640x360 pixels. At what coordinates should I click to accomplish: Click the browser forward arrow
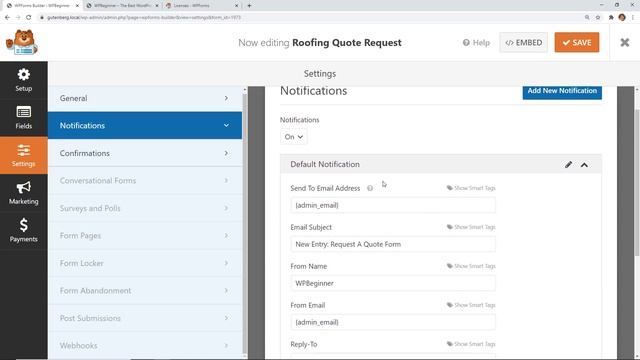(x=18, y=18)
